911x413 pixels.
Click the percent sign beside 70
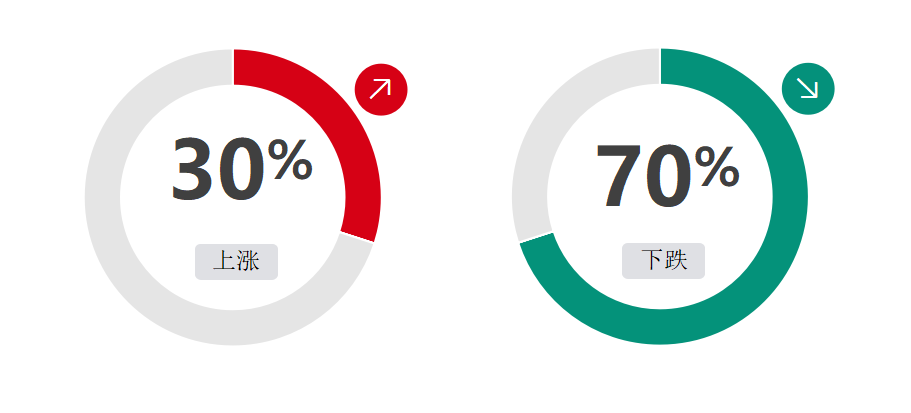click(717, 166)
